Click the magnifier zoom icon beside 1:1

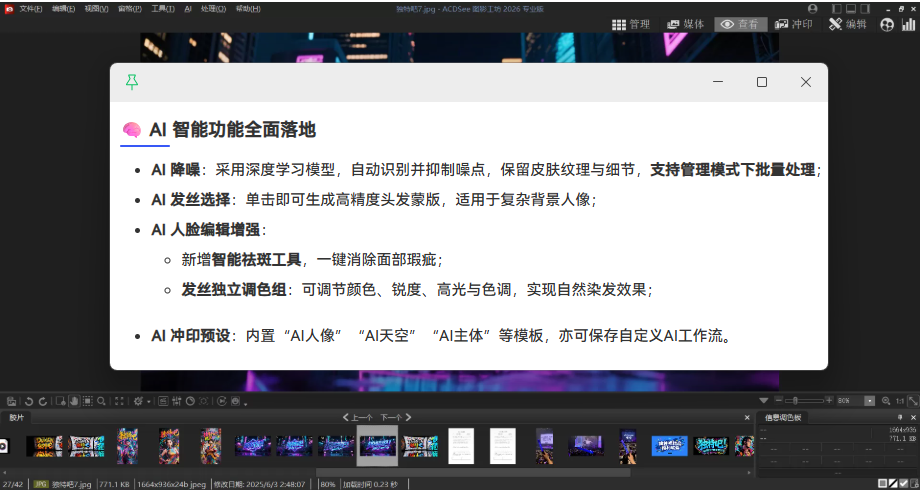point(885,401)
